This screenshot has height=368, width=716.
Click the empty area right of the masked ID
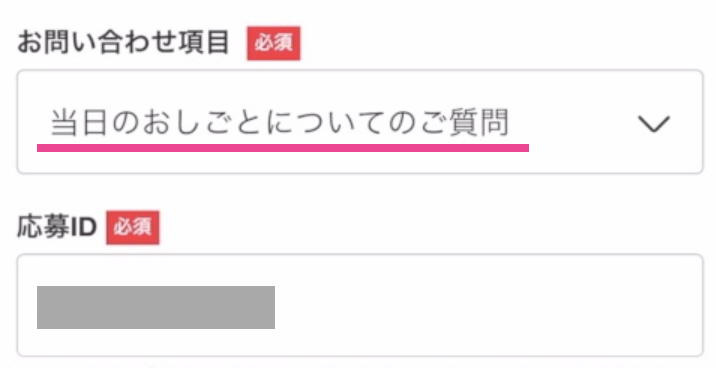pyautogui.click(x=486, y=307)
